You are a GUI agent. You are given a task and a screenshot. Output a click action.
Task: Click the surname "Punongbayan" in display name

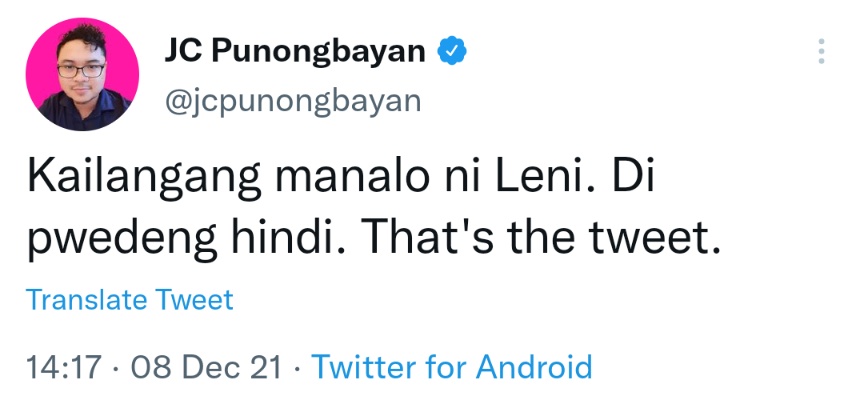click(318, 52)
